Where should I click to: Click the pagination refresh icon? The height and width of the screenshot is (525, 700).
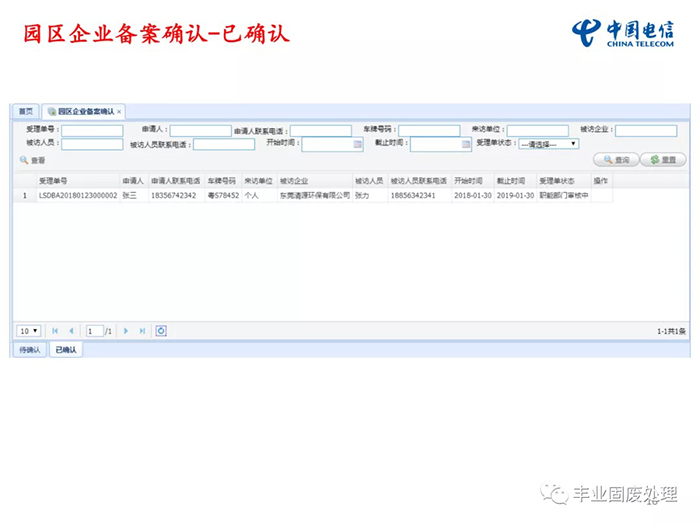[x=161, y=331]
